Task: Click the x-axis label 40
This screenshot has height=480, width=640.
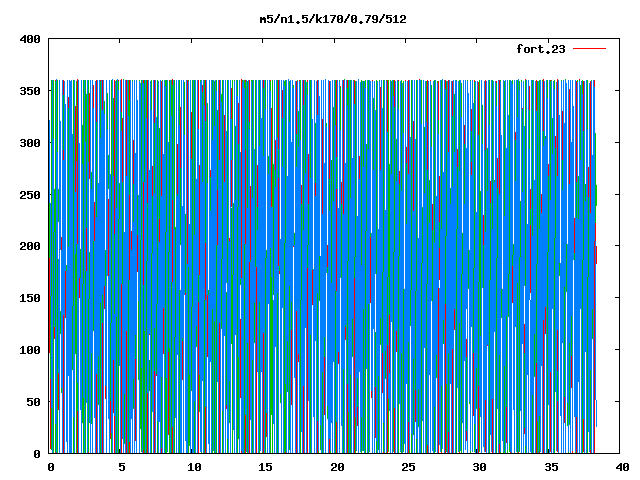Action: tap(622, 467)
